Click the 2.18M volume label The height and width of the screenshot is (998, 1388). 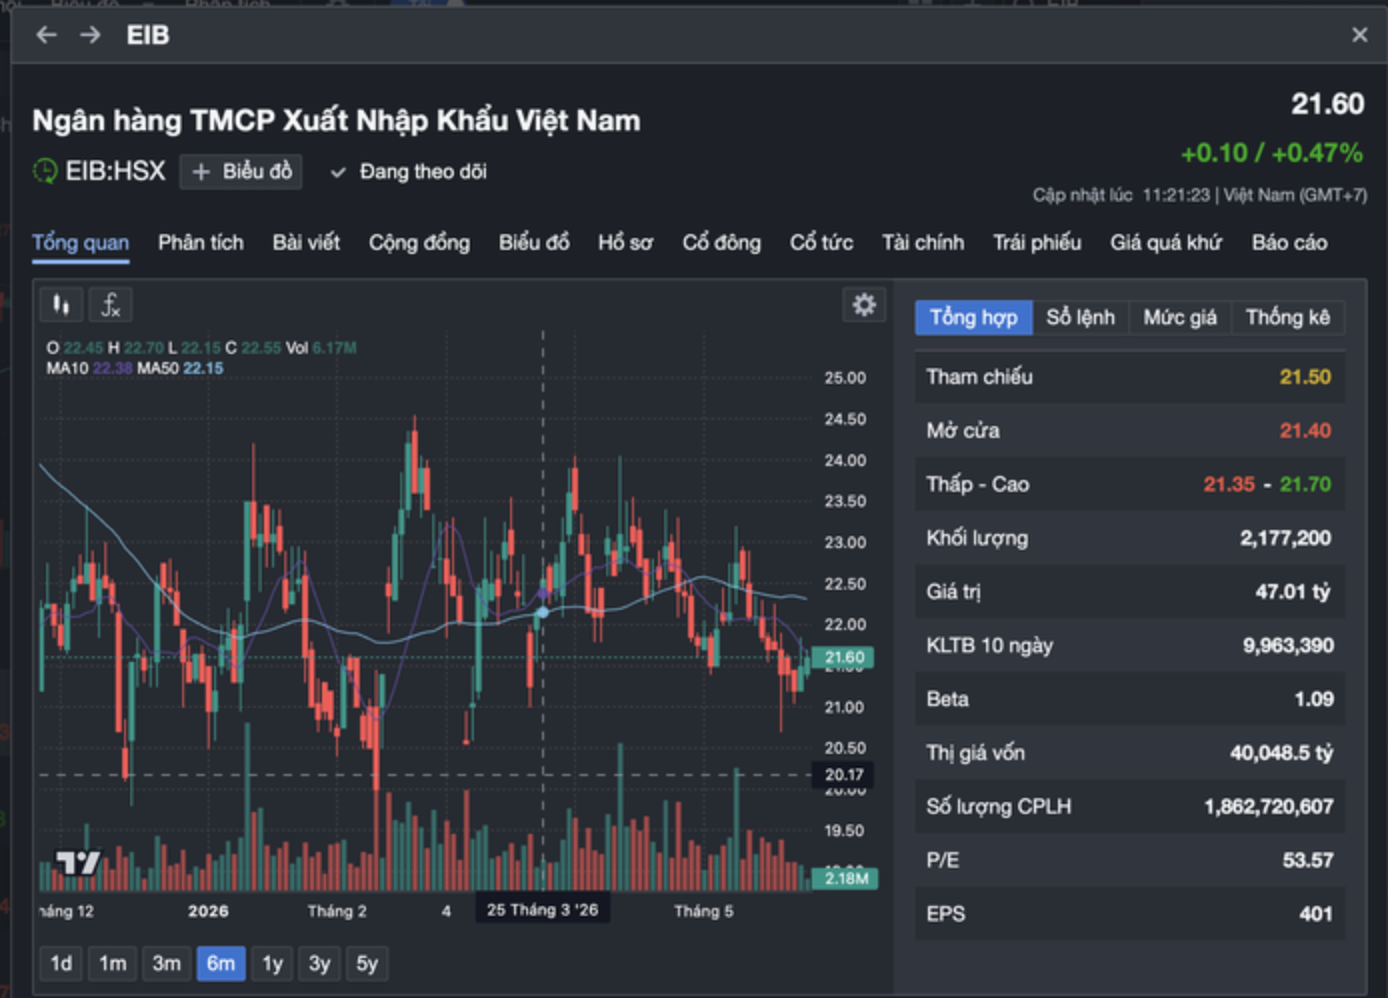pyautogui.click(x=846, y=878)
